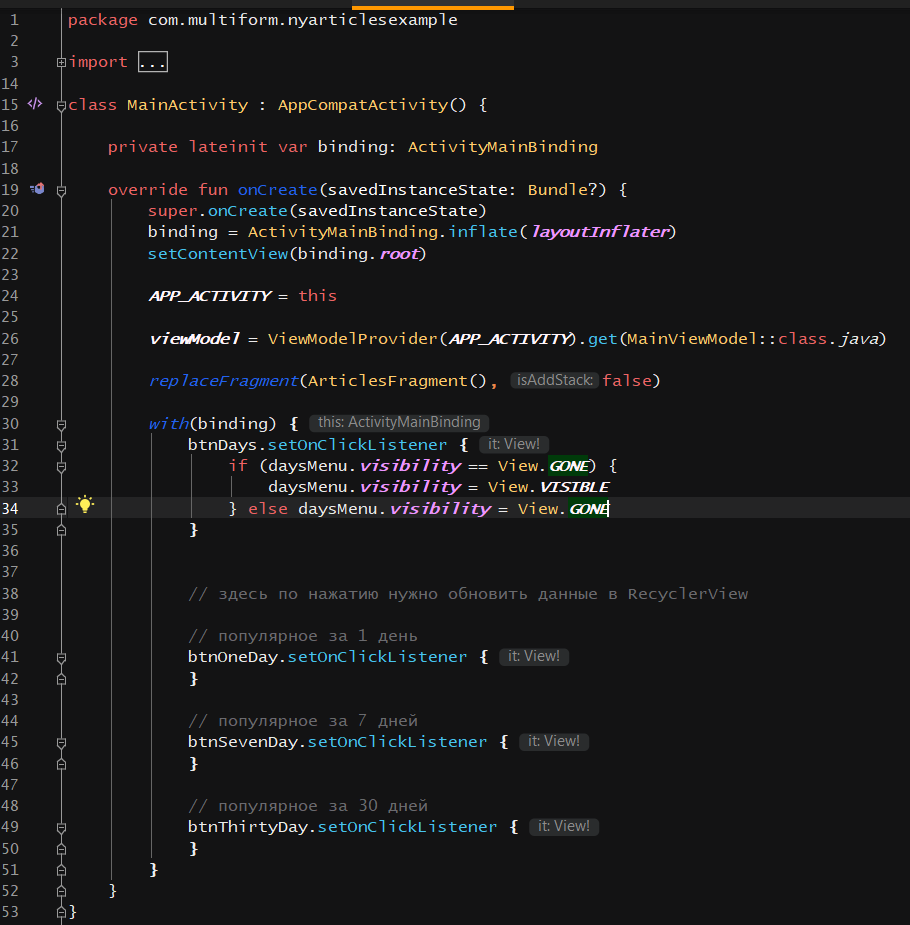Click ArticlesFragment() on line 28

click(x=397, y=381)
